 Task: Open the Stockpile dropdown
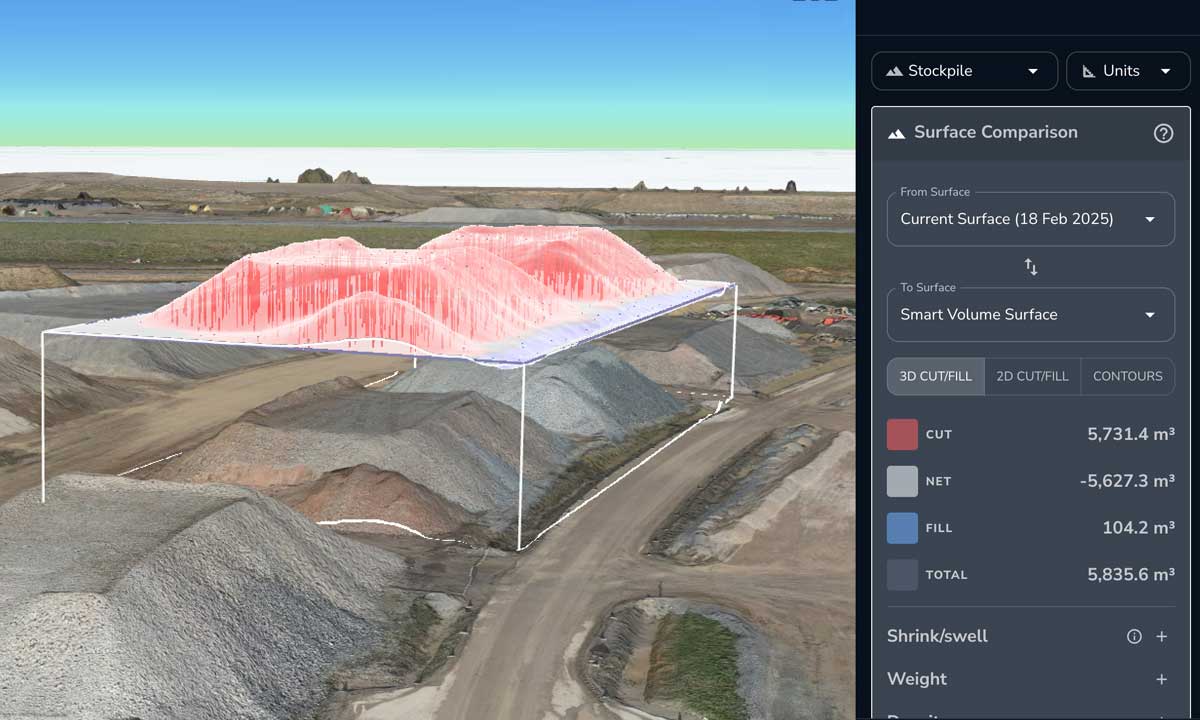pyautogui.click(x=964, y=71)
